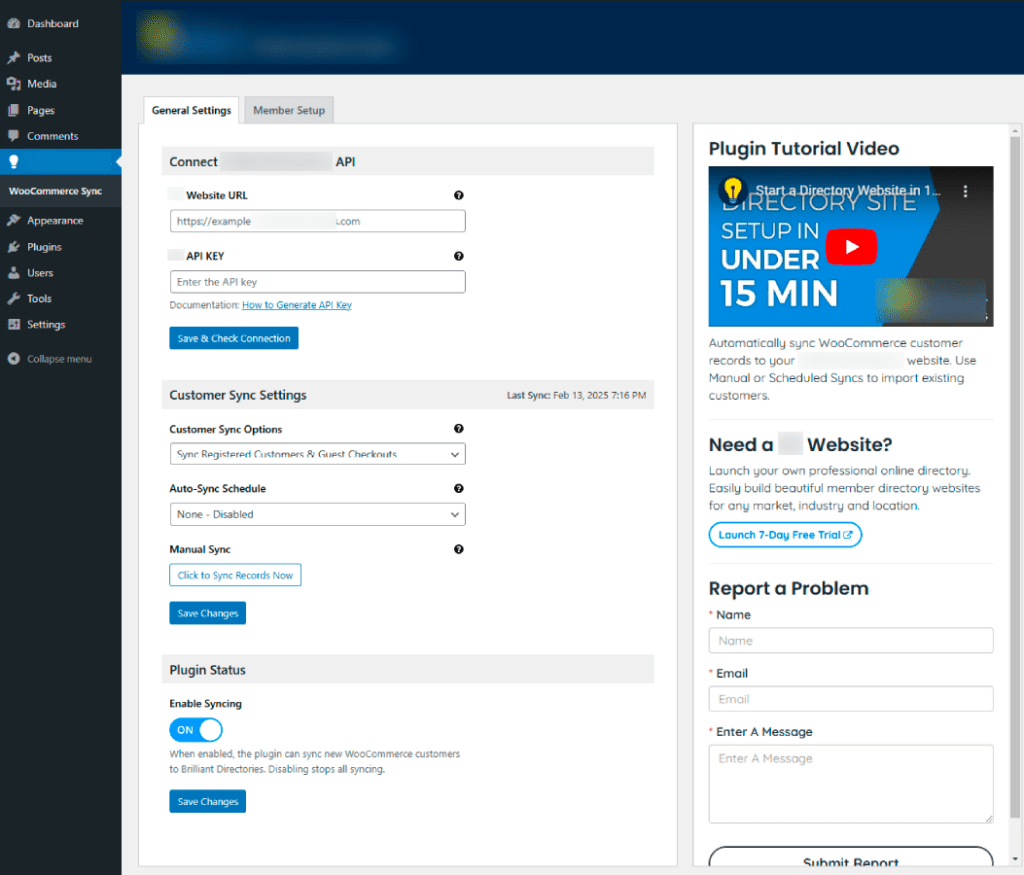
Task: Play the plugin tutorial video
Action: (x=851, y=247)
